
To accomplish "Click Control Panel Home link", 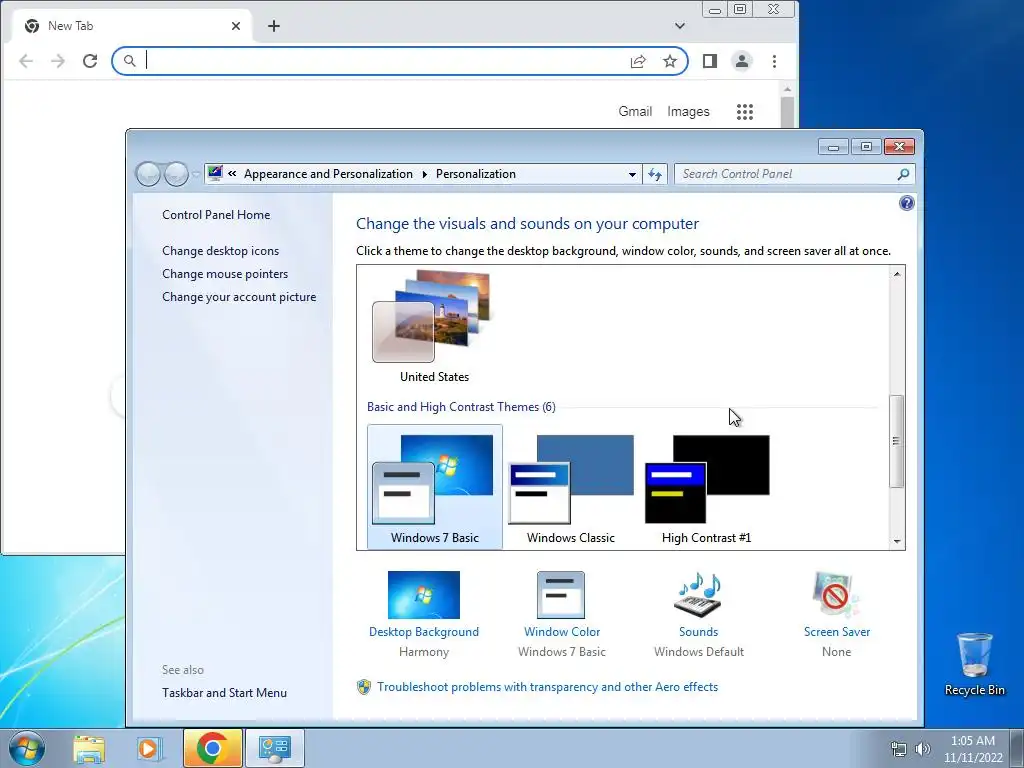I will point(216,215).
